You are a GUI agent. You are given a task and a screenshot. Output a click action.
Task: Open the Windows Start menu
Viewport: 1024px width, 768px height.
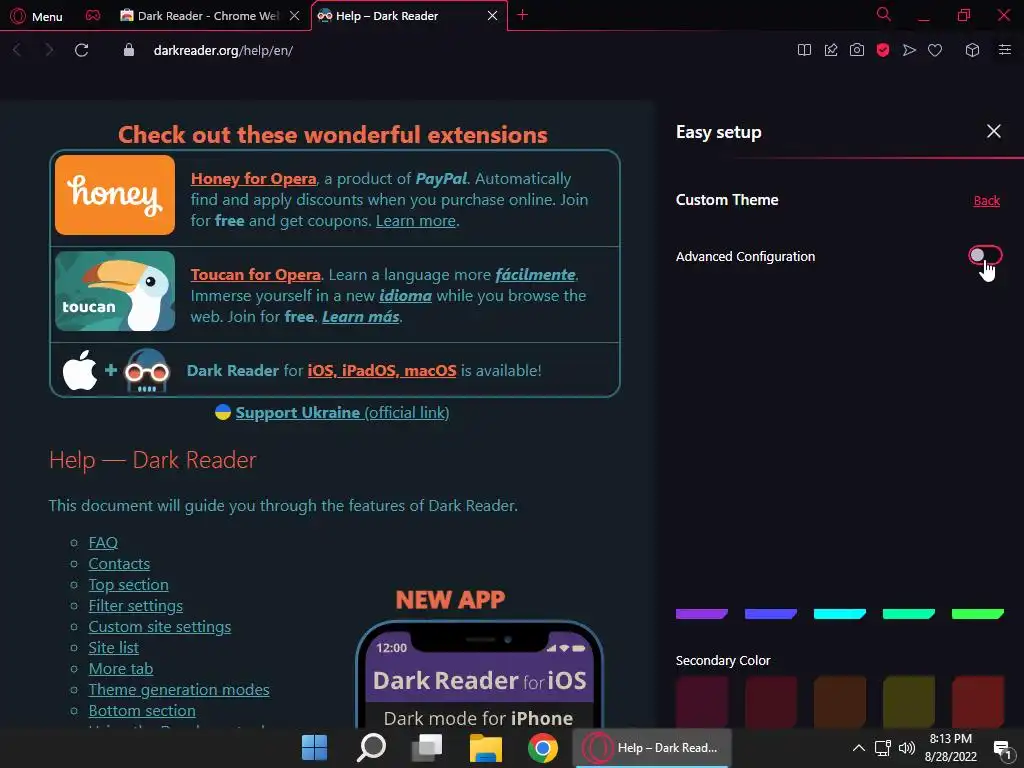[314, 748]
